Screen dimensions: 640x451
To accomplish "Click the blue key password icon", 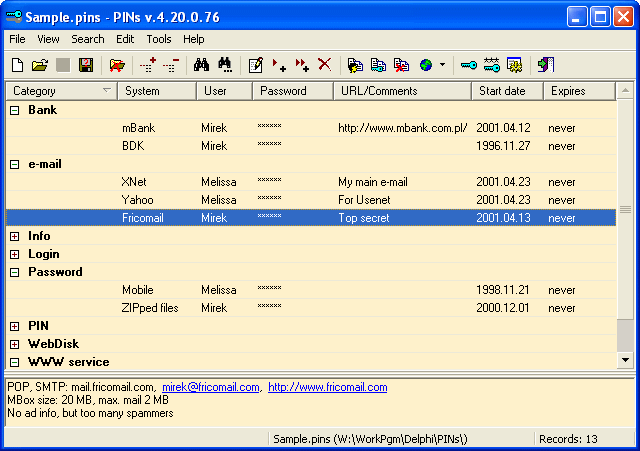I will coord(468,65).
